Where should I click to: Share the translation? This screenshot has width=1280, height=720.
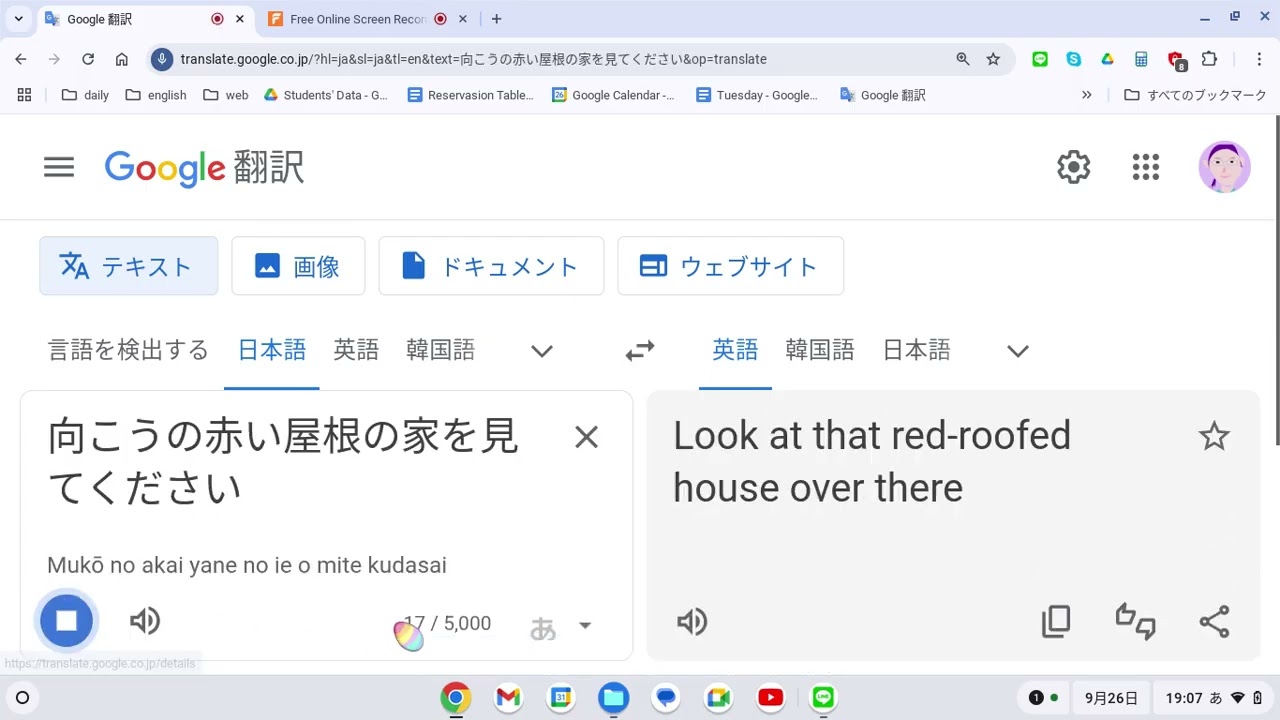[x=1214, y=622]
